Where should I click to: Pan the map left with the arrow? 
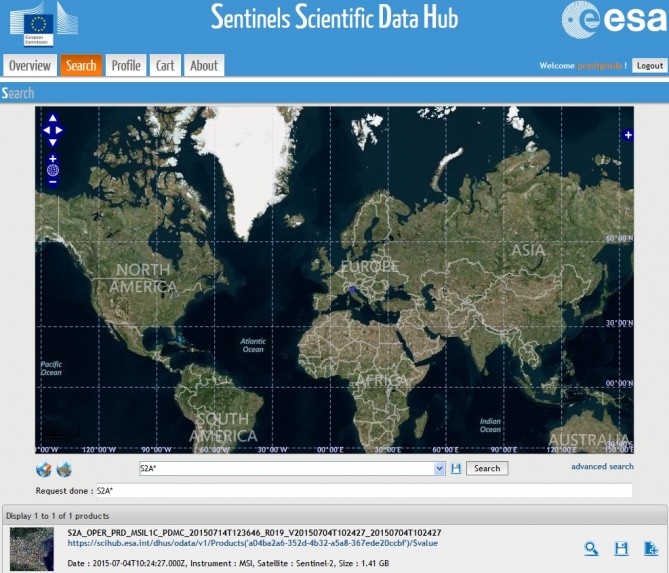tap(46, 130)
